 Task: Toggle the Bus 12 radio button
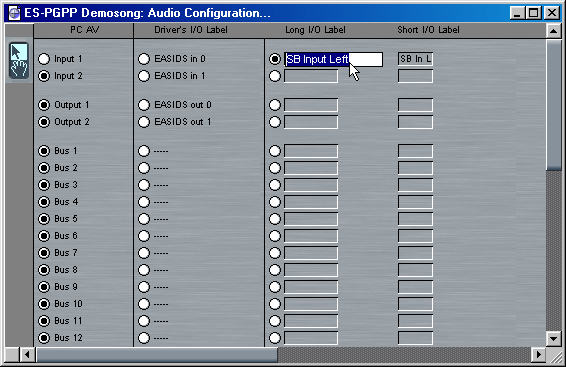[x=44, y=338]
